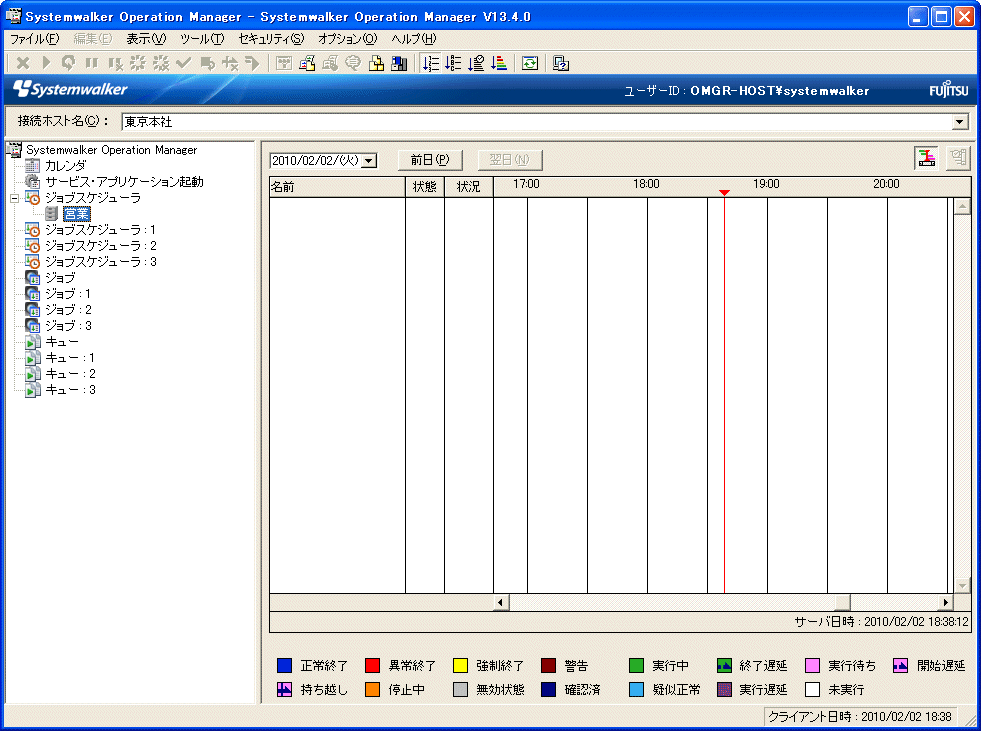Viewport: 981px width, 731px height.
Task: Open the 編集 menu
Action: click(93, 39)
